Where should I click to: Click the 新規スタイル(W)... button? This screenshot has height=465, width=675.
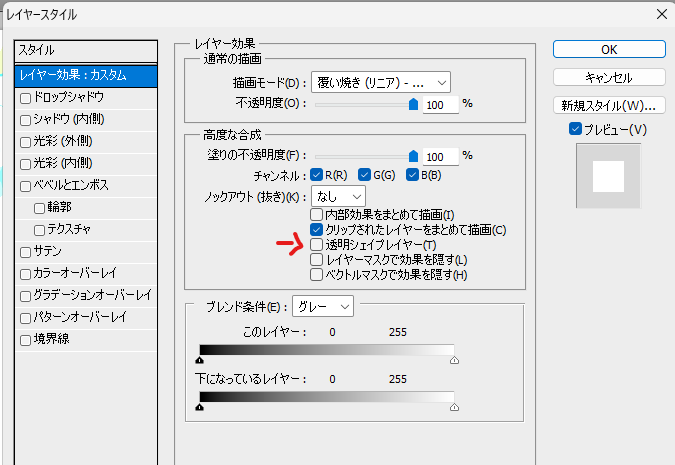608,105
